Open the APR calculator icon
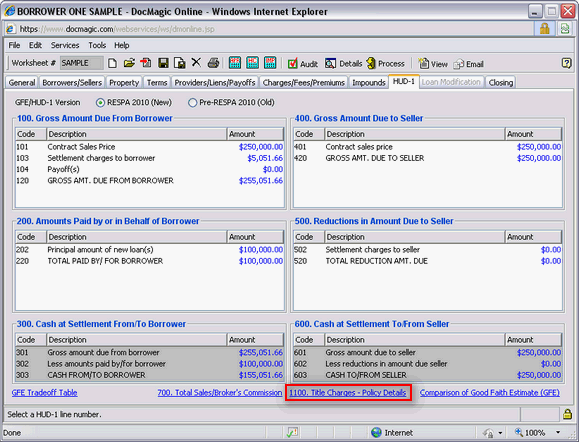This screenshot has width=579, height=442. (x=235, y=63)
